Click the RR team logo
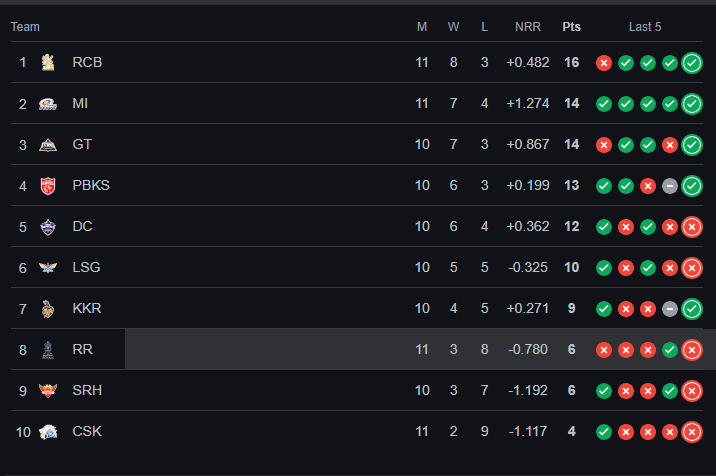This screenshot has height=476, width=716. click(48, 350)
